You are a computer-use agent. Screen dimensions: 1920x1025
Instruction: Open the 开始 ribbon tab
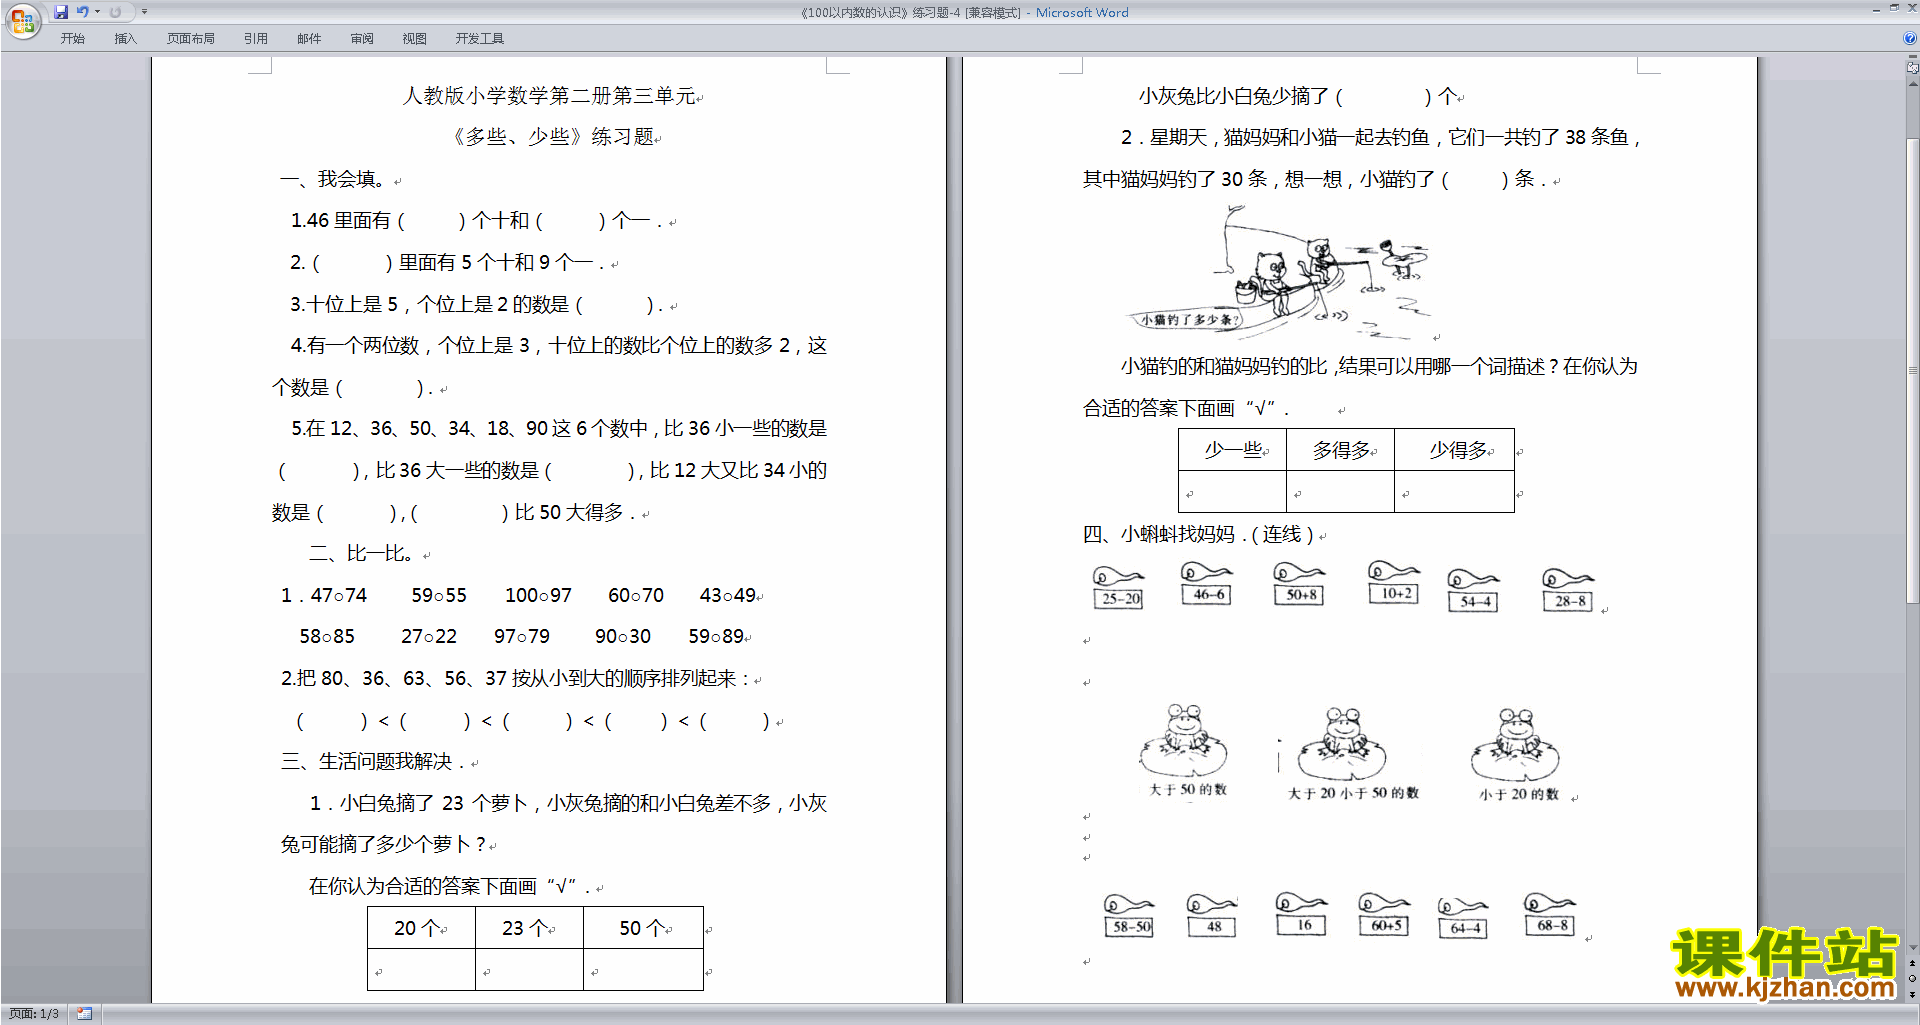[x=72, y=39]
